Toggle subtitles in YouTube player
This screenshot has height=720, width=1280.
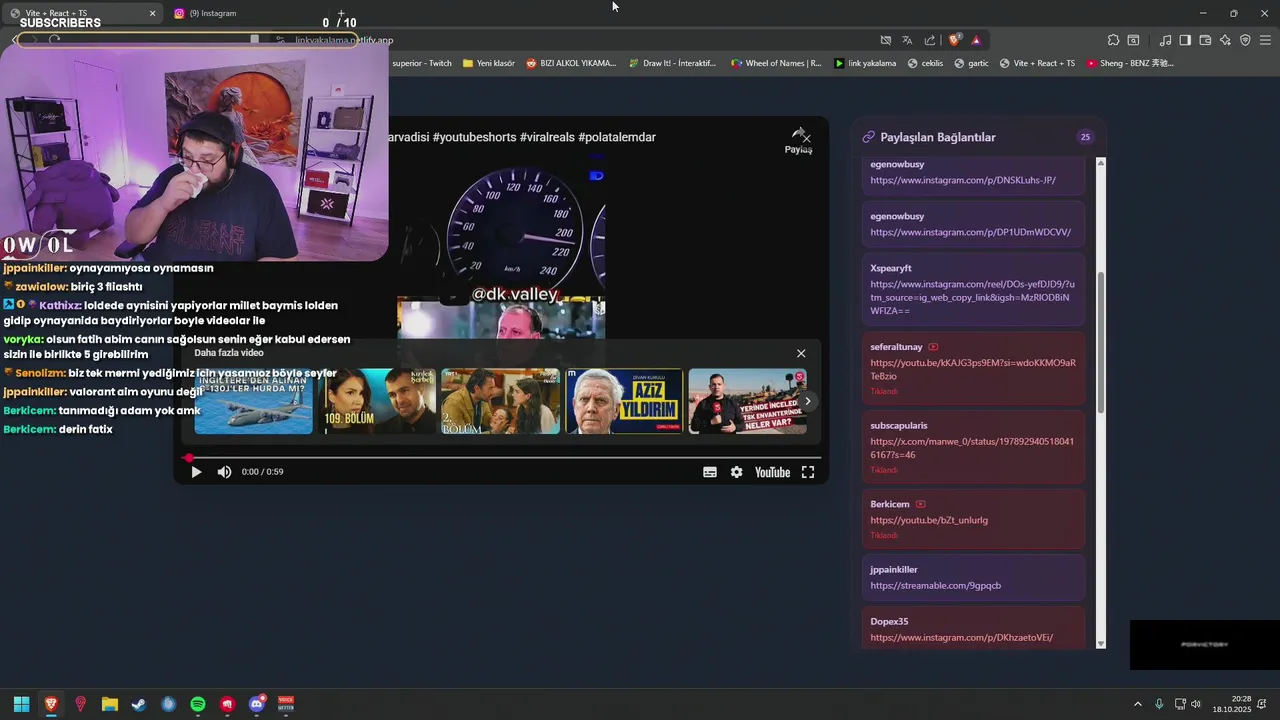(x=710, y=472)
